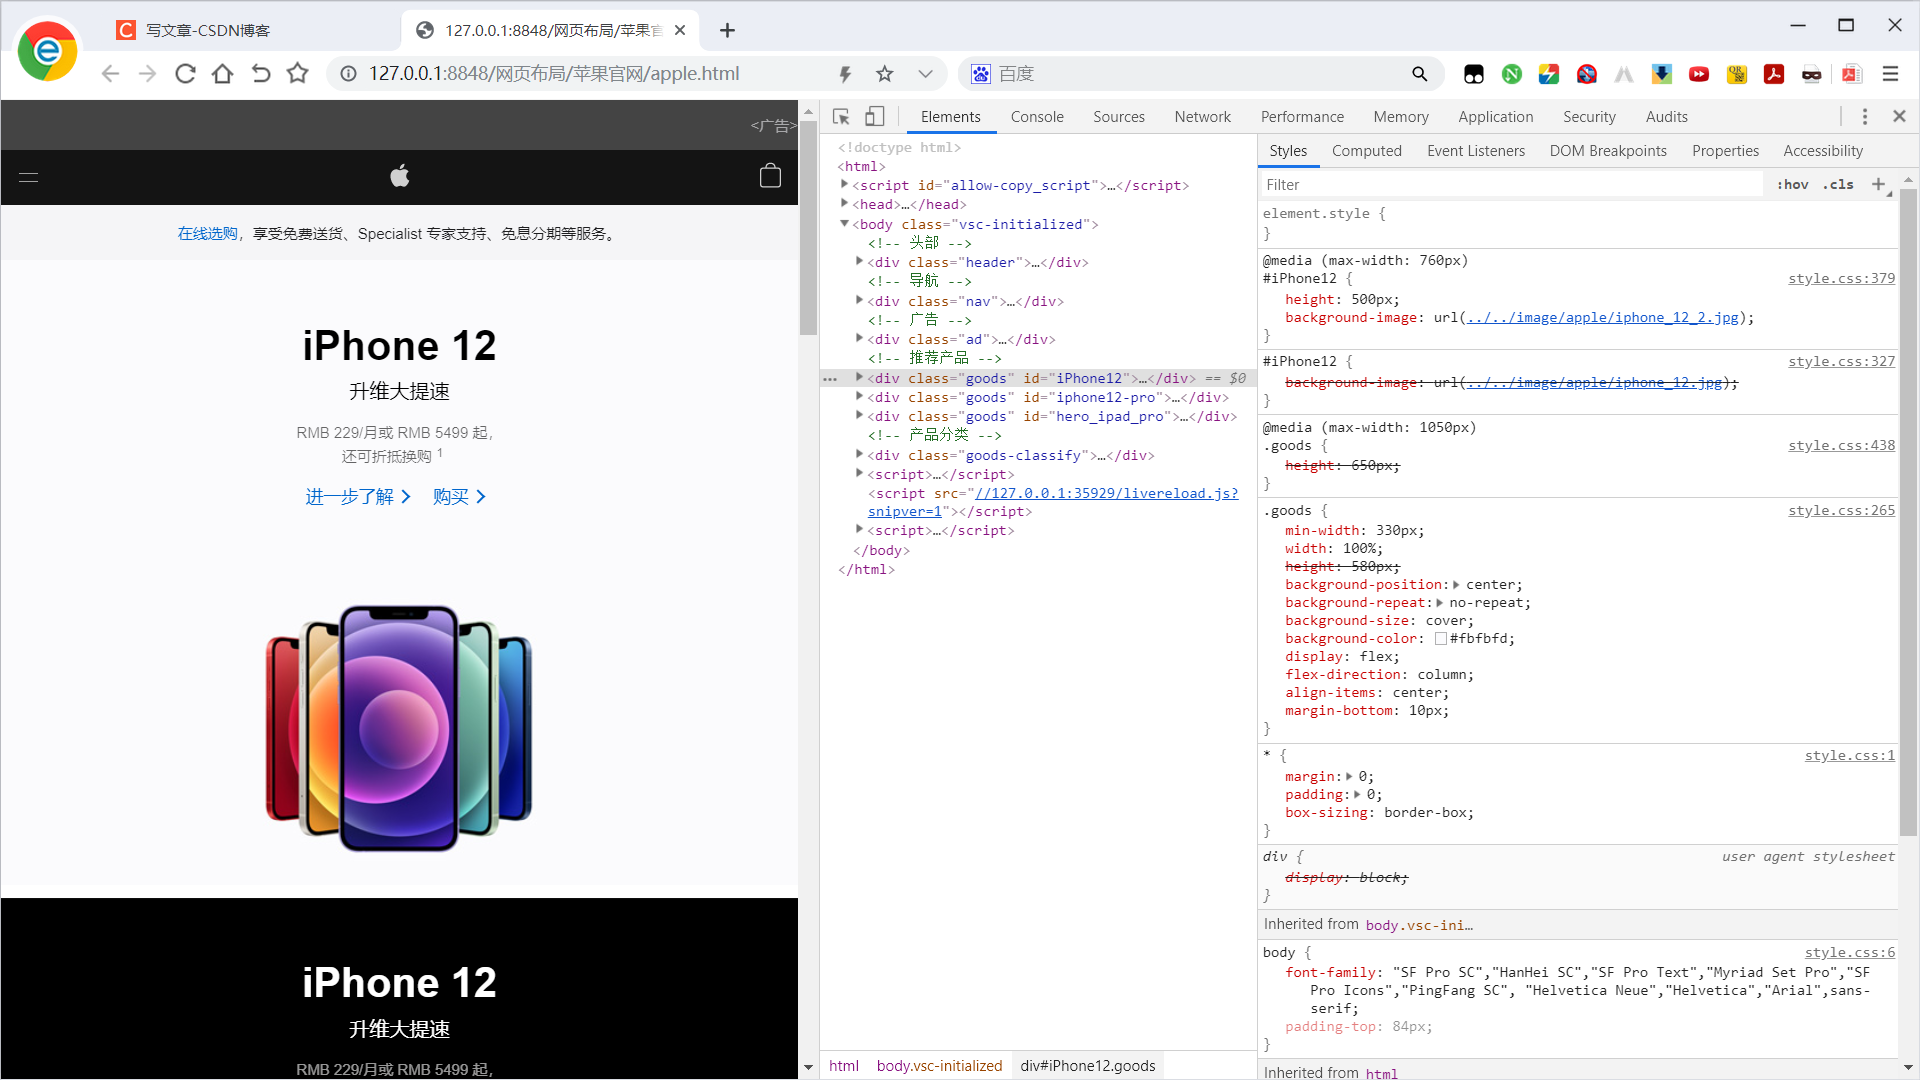Viewport: 1920px width, 1080px height.
Task: Toggle the .cls class editor
Action: (1838, 185)
